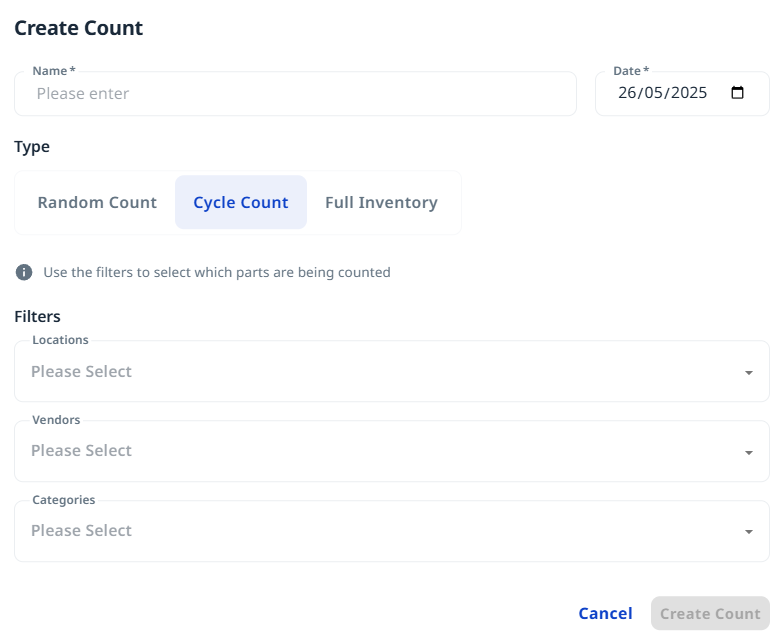Select the month '05' in Date field

tap(655, 93)
